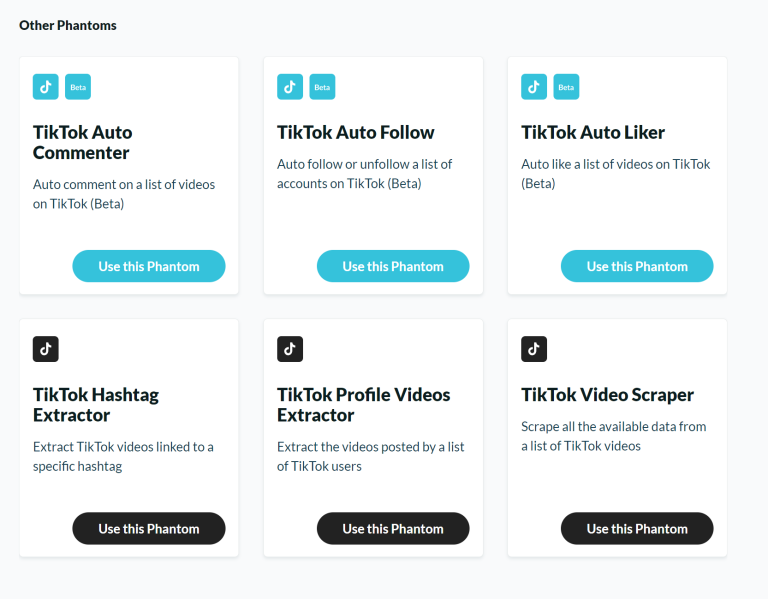Click Beta badge on TikTok Auto Follow card

click(x=322, y=87)
